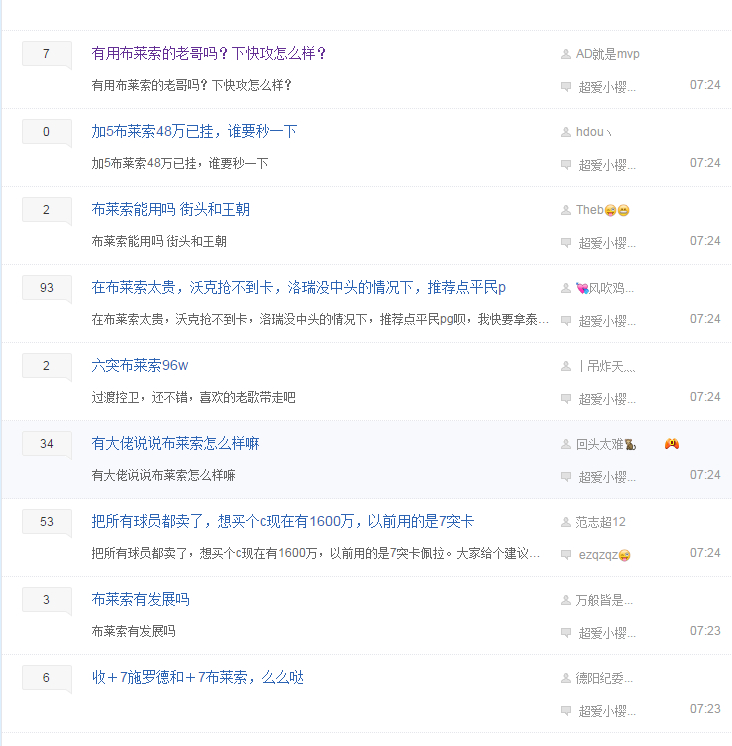This screenshot has width=732, height=746.
Task: Click the 93 reply count box
Action: click(47, 288)
